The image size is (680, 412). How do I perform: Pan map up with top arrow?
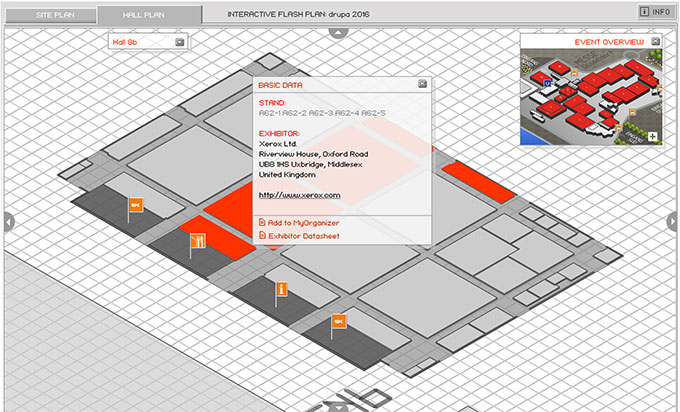point(338,32)
